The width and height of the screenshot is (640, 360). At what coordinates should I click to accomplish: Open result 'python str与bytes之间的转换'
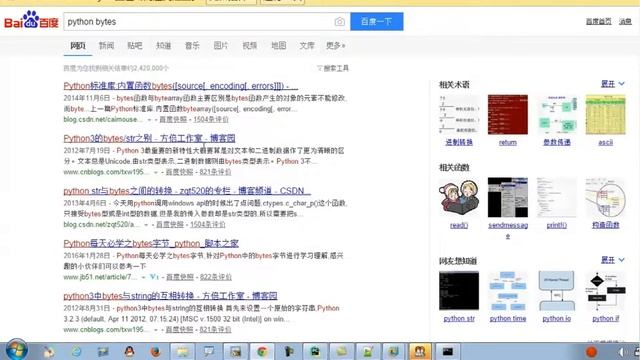coord(187,191)
